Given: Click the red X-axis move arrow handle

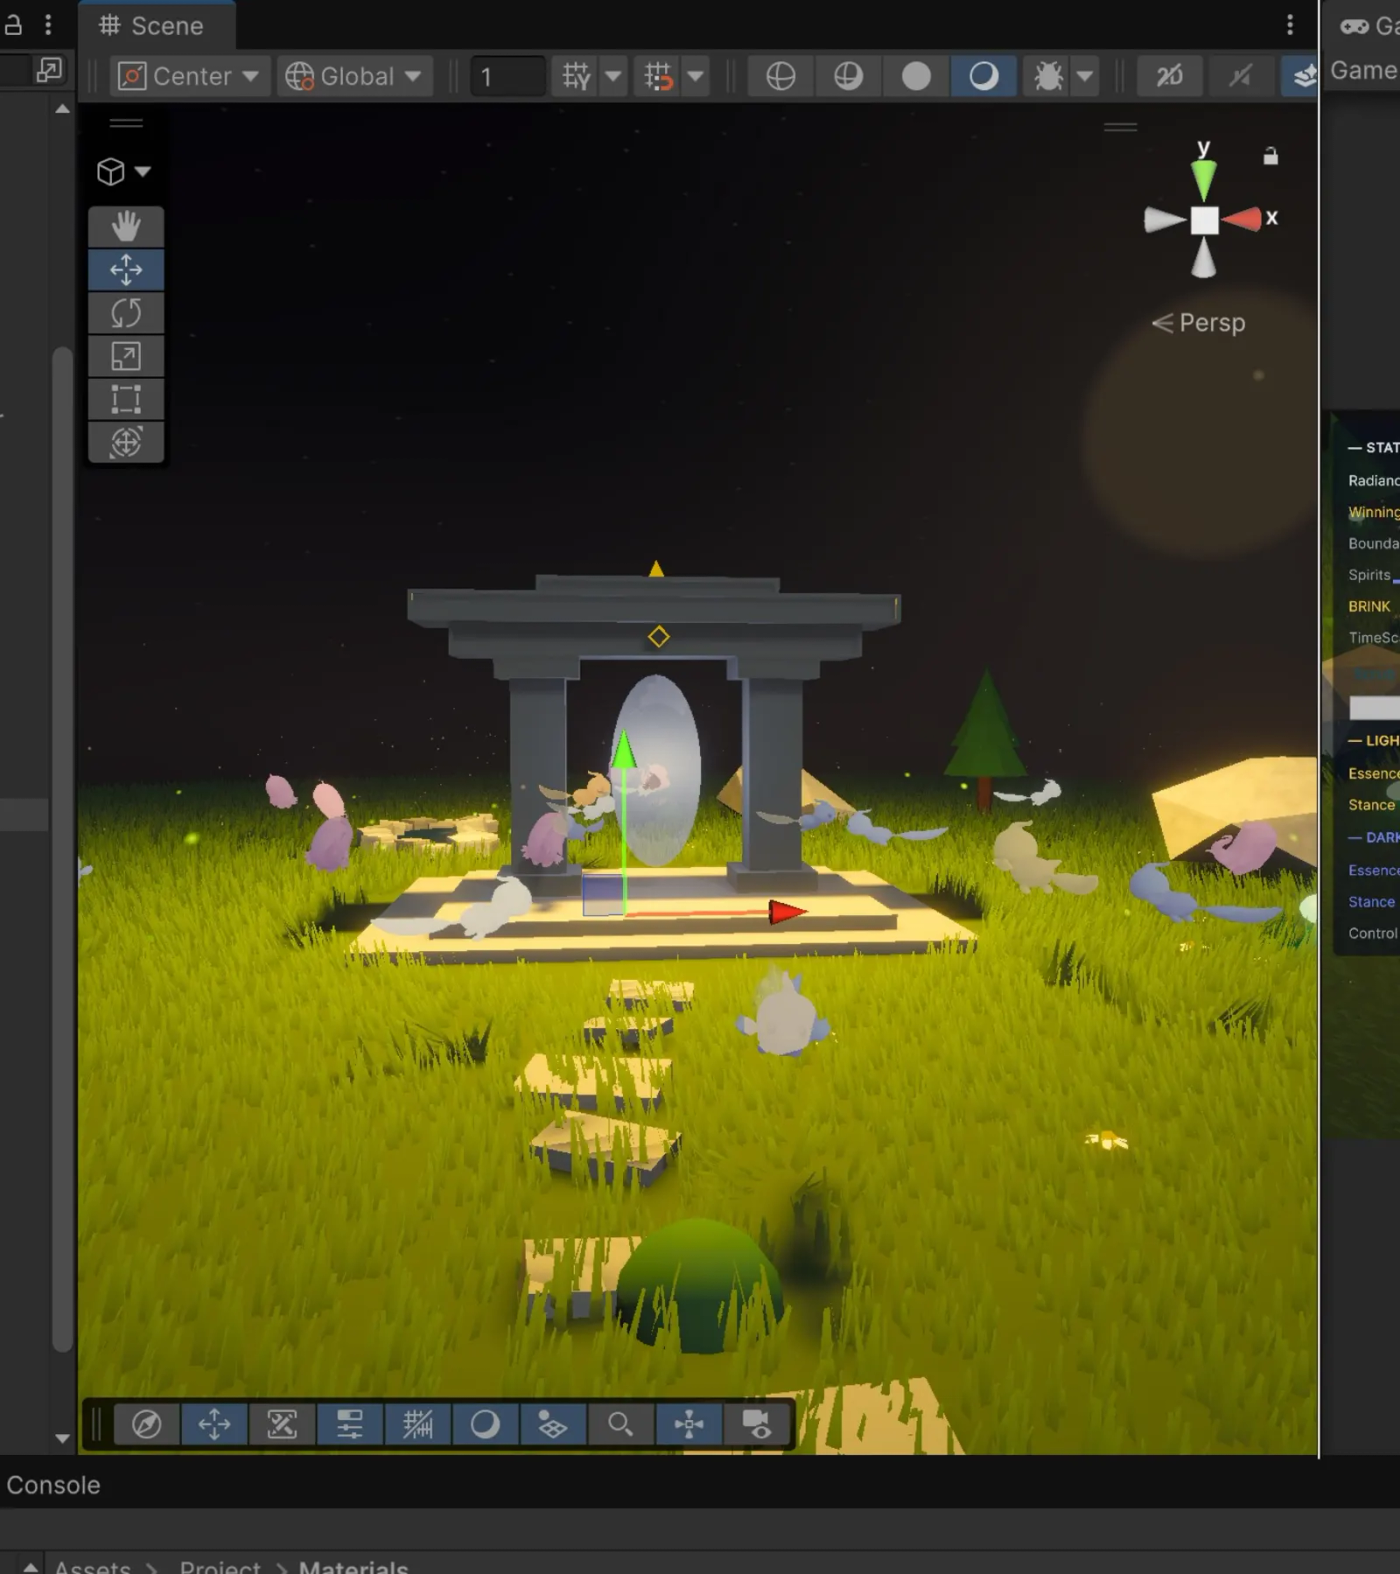Looking at the screenshot, I should pyautogui.click(x=787, y=911).
